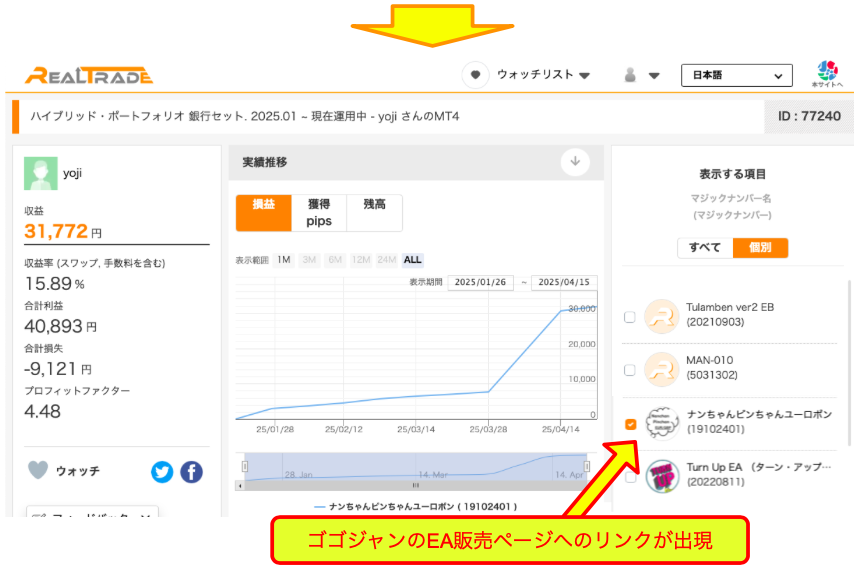
Task: Set display range to ALL
Action: tap(412, 260)
